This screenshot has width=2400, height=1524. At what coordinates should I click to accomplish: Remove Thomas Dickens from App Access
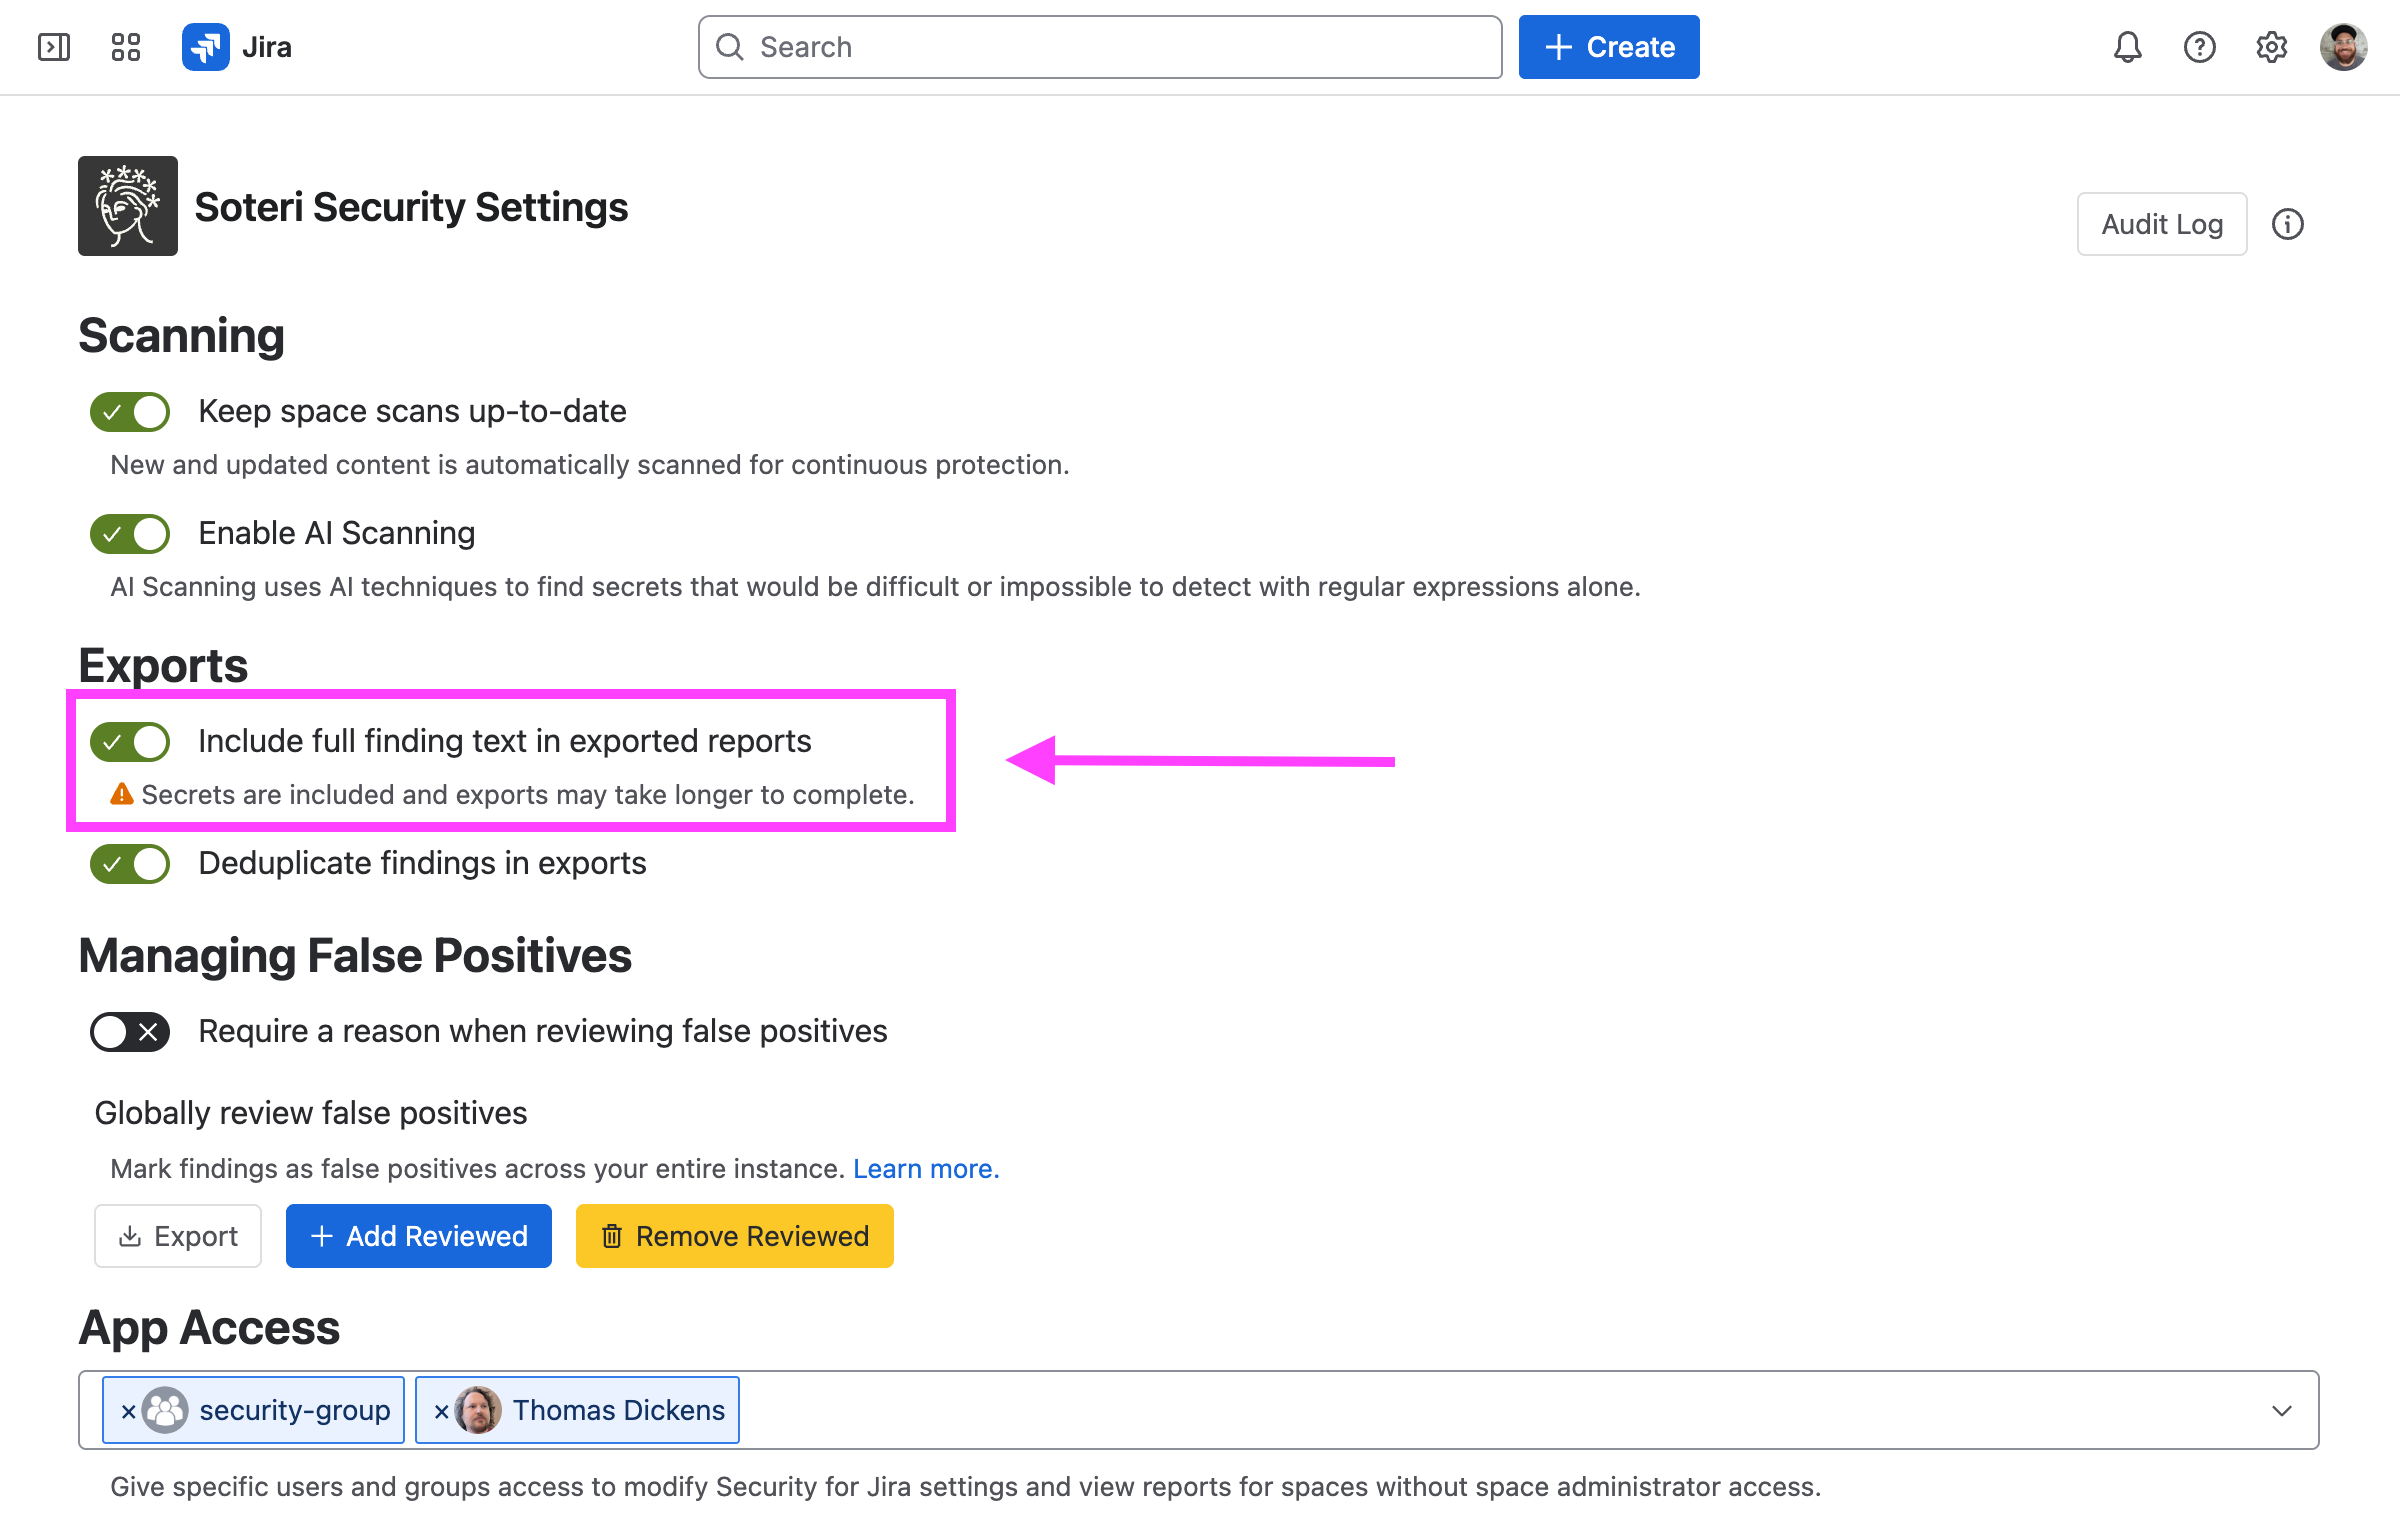coord(441,1412)
